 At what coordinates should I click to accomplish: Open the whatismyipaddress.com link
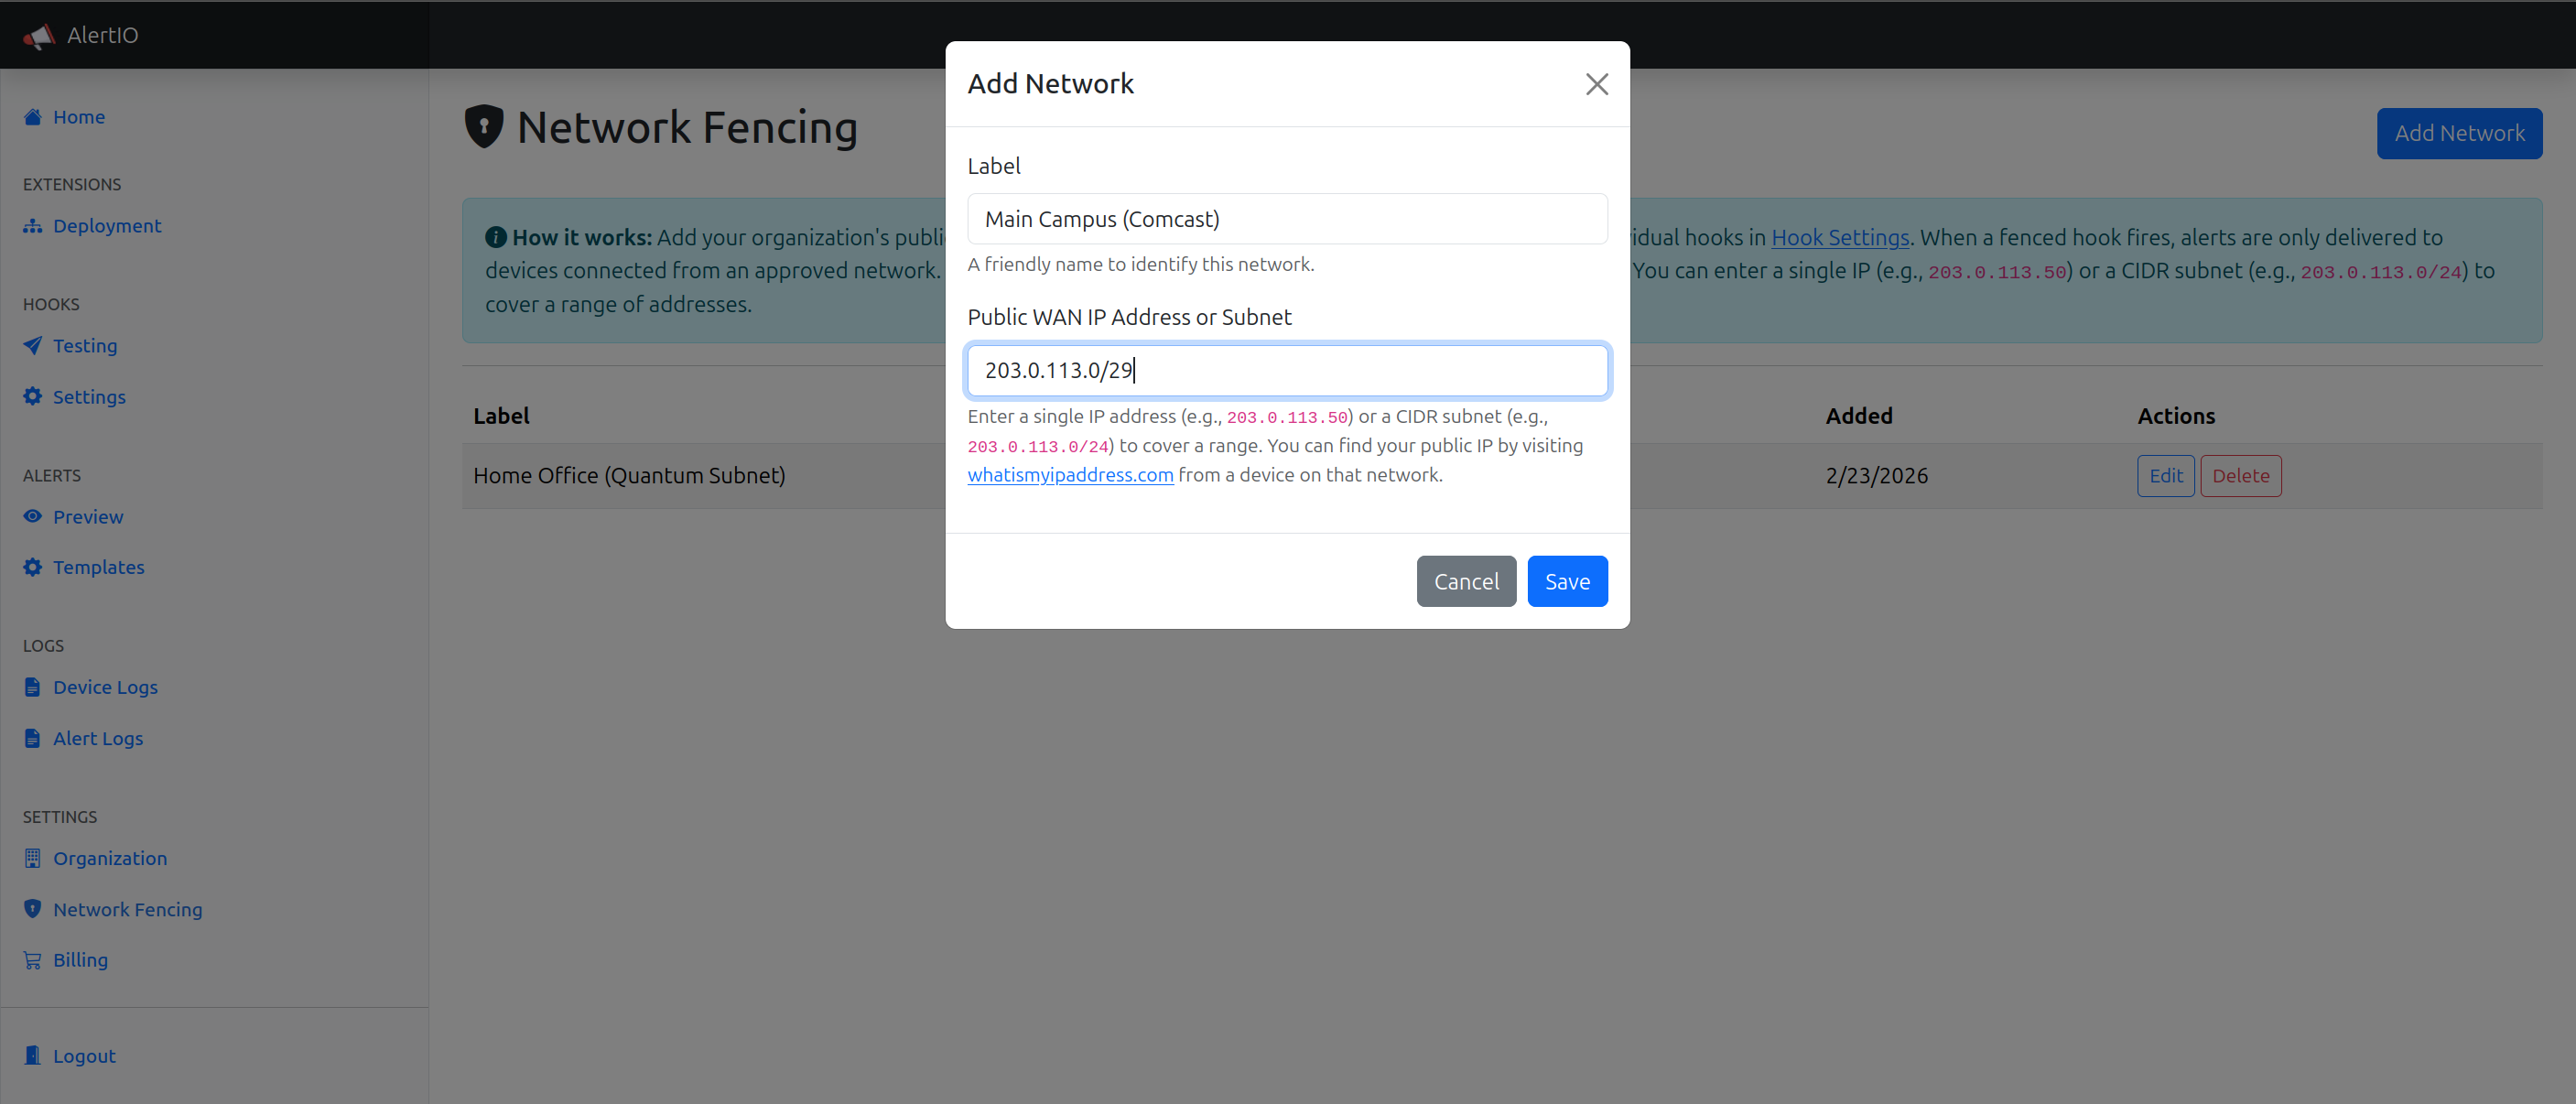1070,475
